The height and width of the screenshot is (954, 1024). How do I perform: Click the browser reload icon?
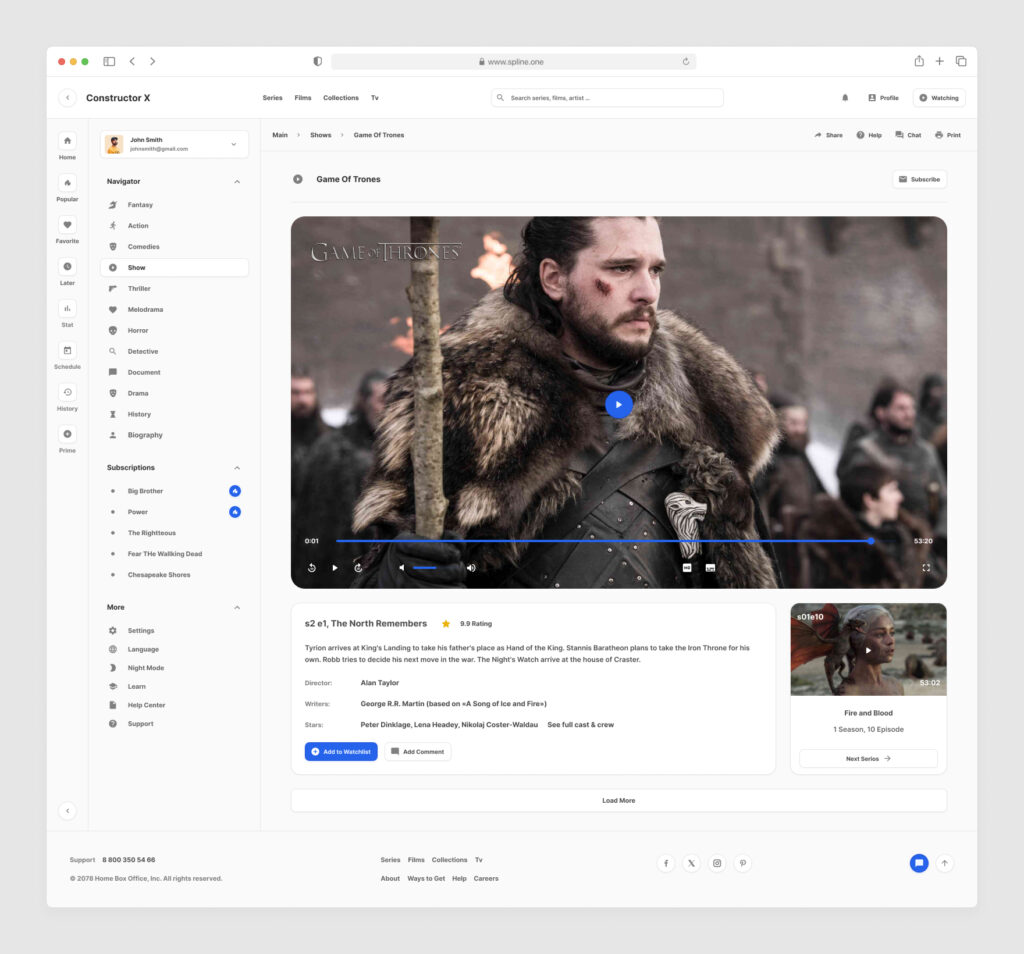click(x=686, y=62)
